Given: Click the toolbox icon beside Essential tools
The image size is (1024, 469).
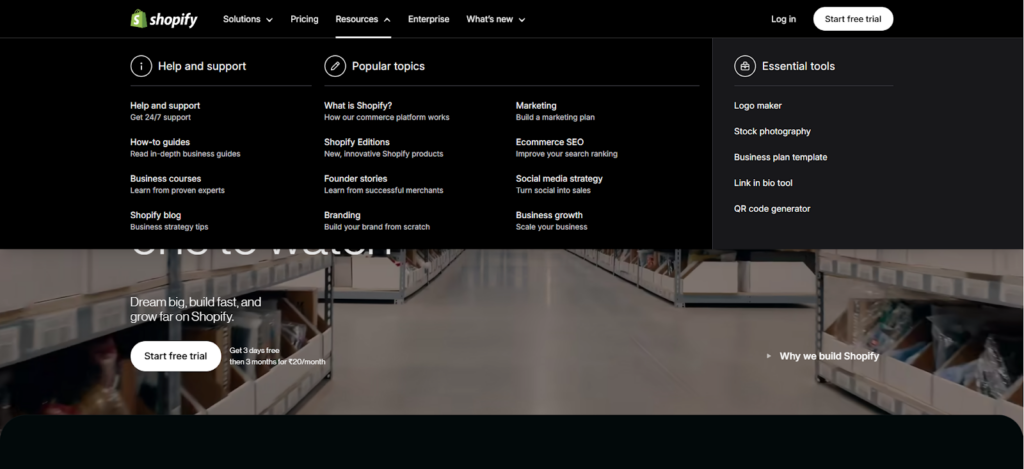Looking at the screenshot, I should coord(745,66).
